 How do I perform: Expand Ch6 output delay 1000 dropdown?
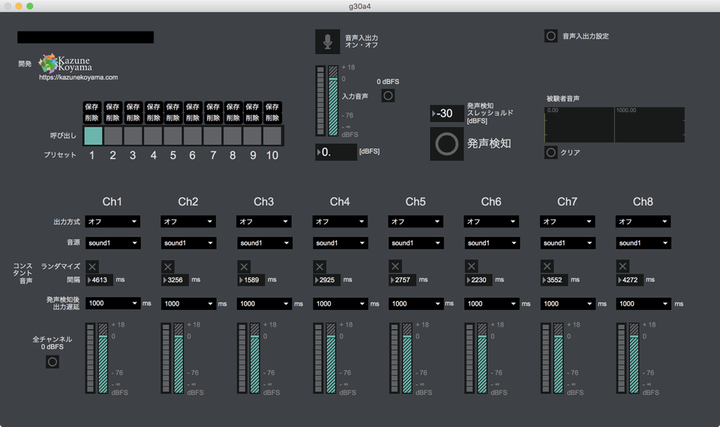click(x=492, y=303)
